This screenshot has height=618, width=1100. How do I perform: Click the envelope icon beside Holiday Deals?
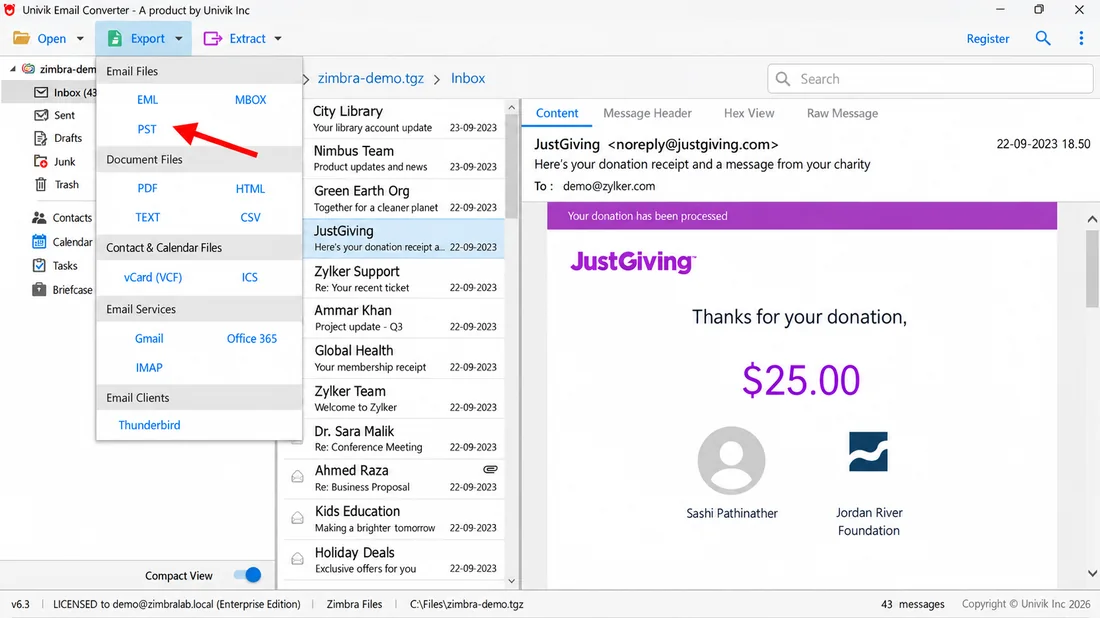pyautogui.click(x=297, y=559)
